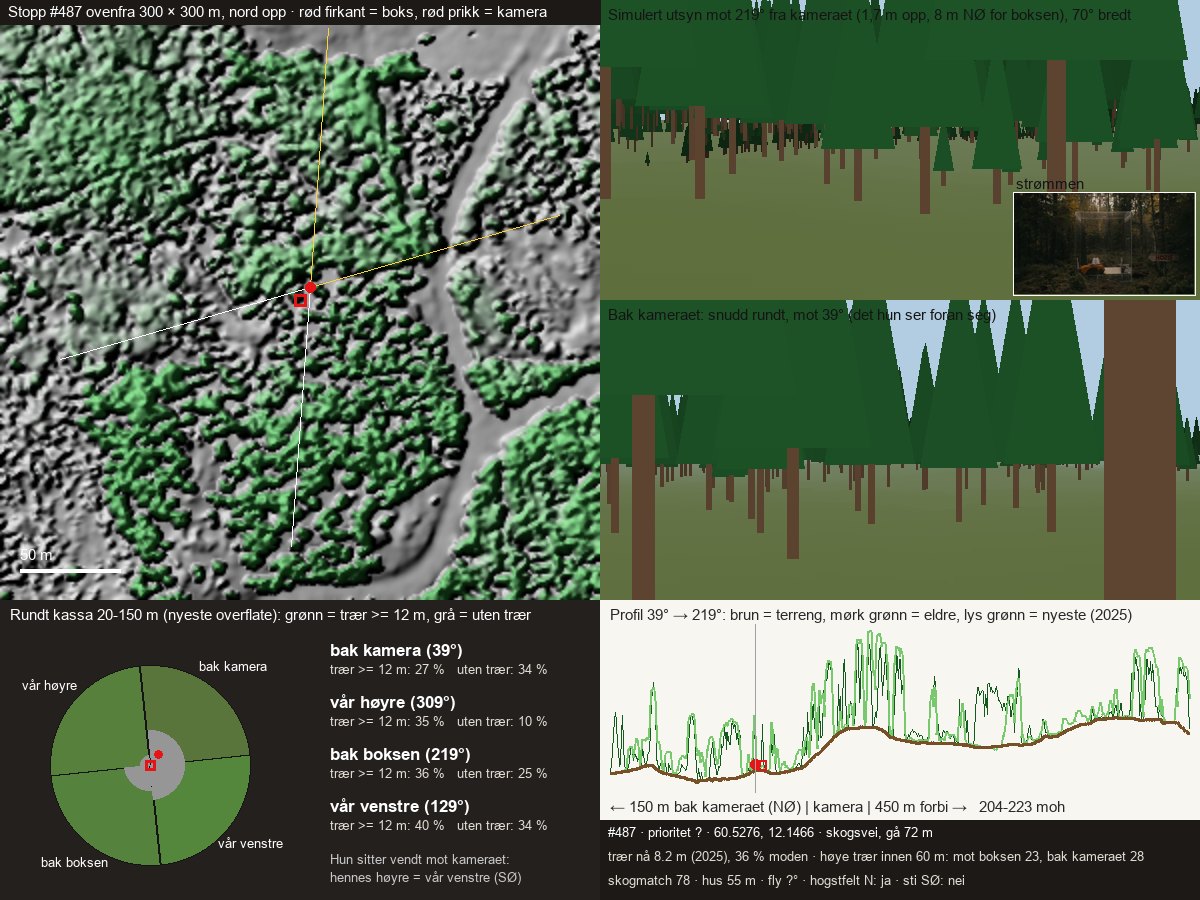Image resolution: width=1200 pixels, height=900 pixels.
Task: Click the note 'Hun sitter vendt mot kameraet:'
Action: 420,859
